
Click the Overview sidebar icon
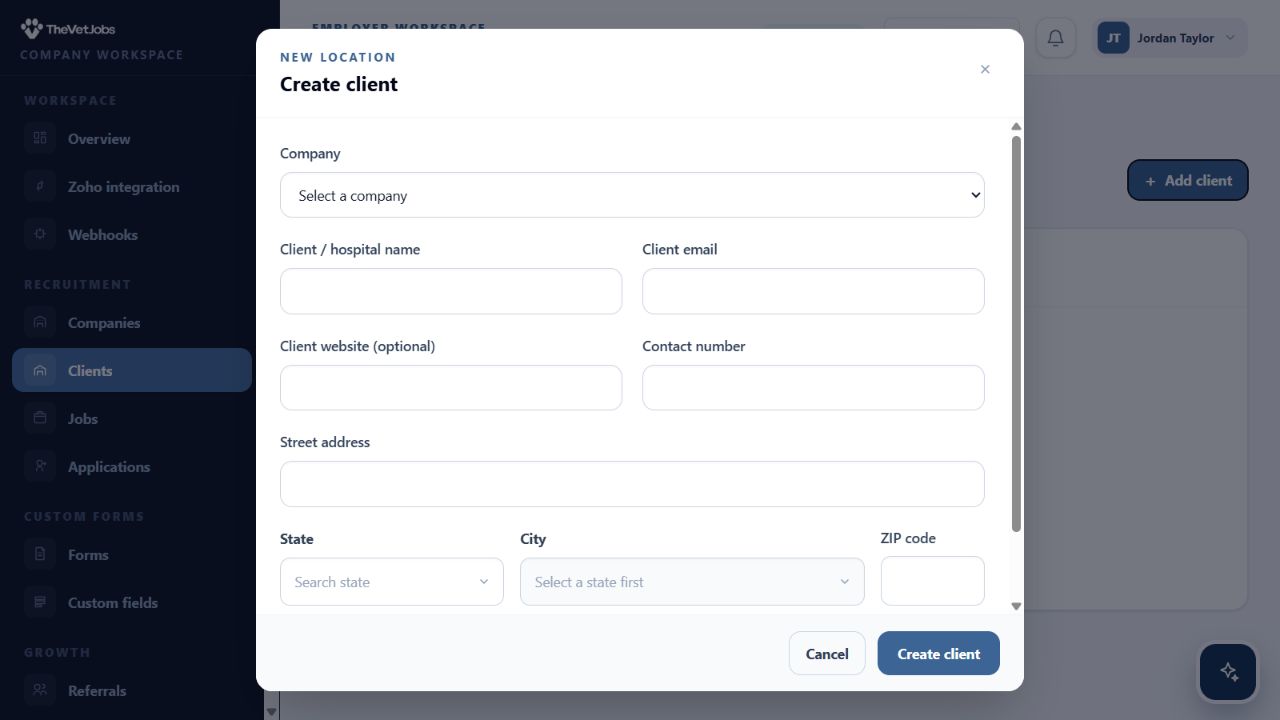[x=40, y=138]
